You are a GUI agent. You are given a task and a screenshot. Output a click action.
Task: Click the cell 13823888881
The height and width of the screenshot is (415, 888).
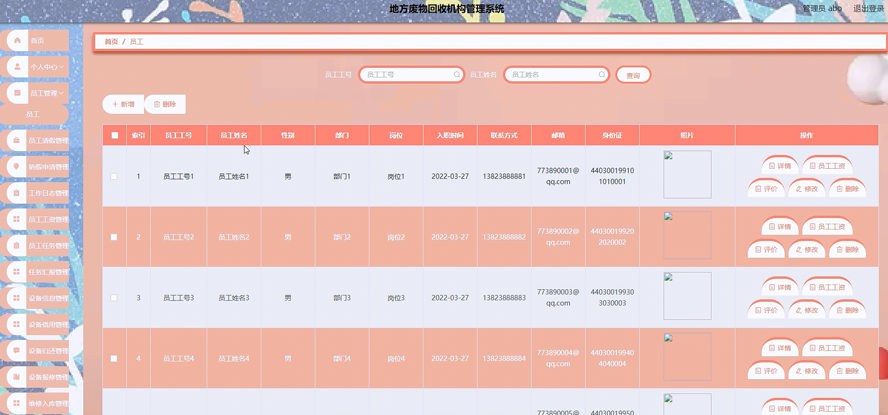click(x=504, y=177)
